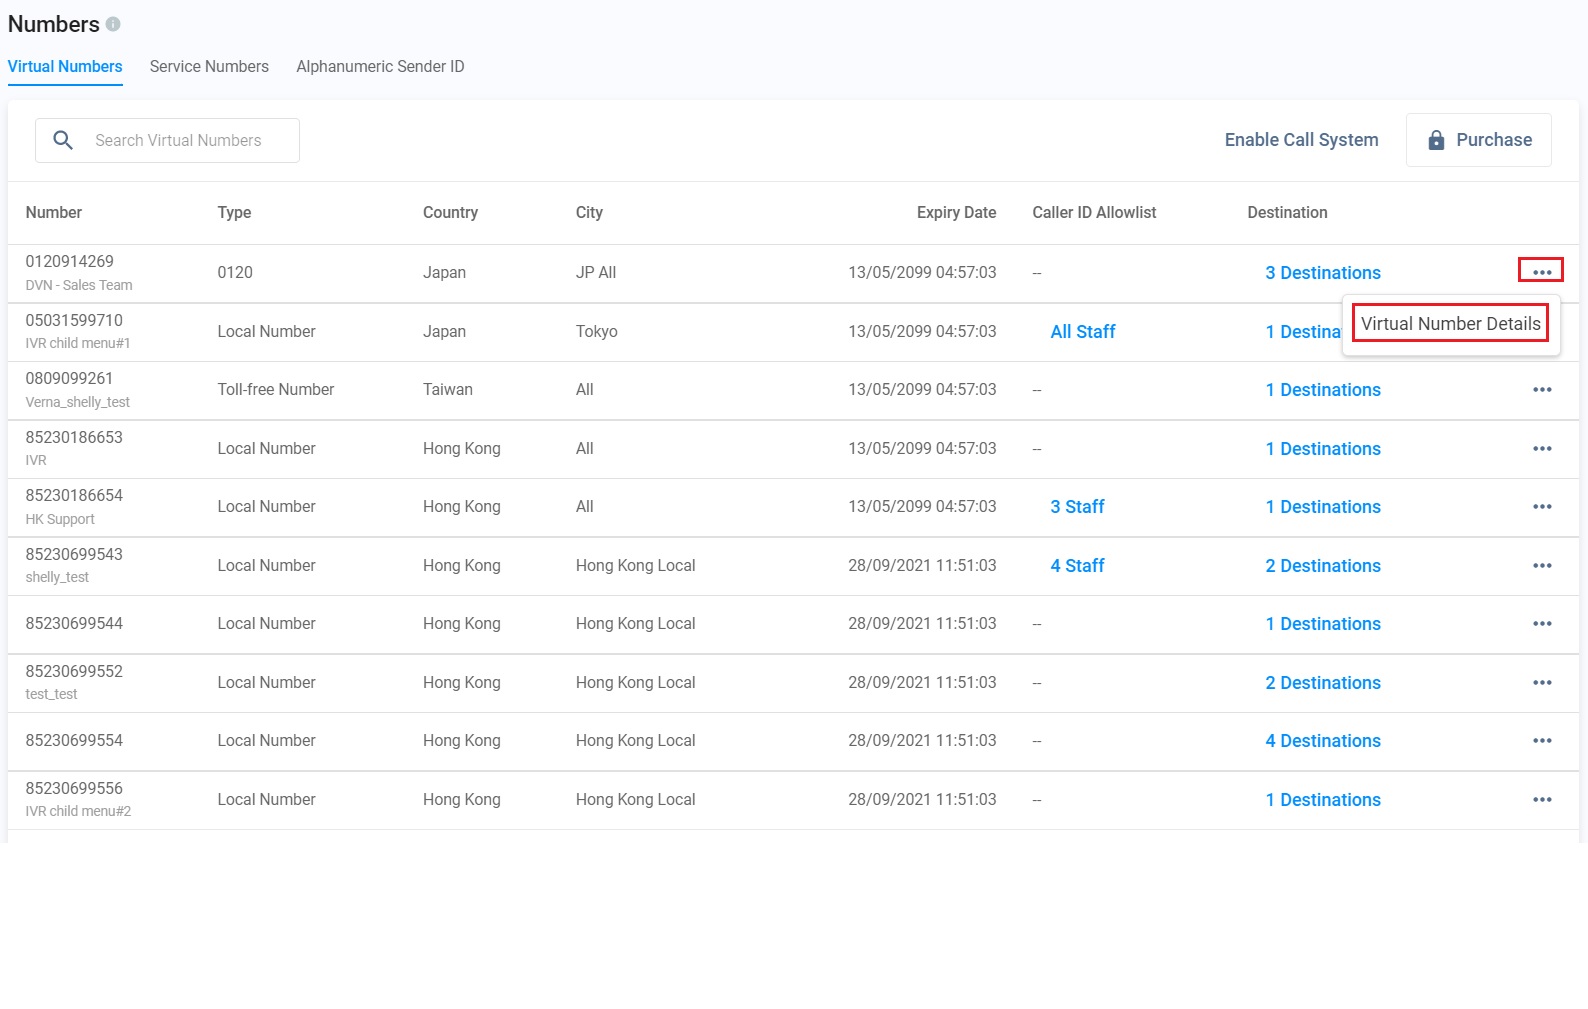Click the Verna_shelly_test label
Image resolution: width=1588 pixels, height=1009 pixels.
click(78, 402)
